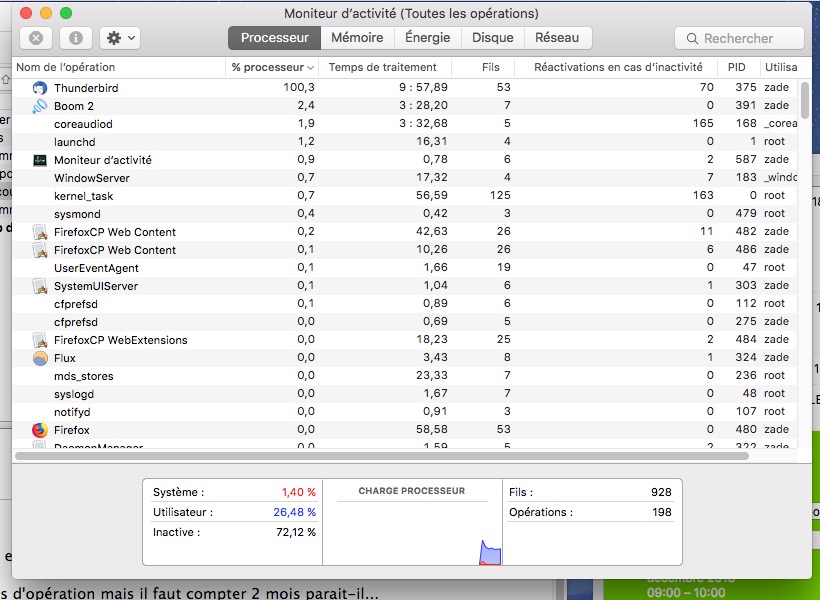Select the WindowServer process row
This screenshot has width=820, height=600.
coord(405,178)
